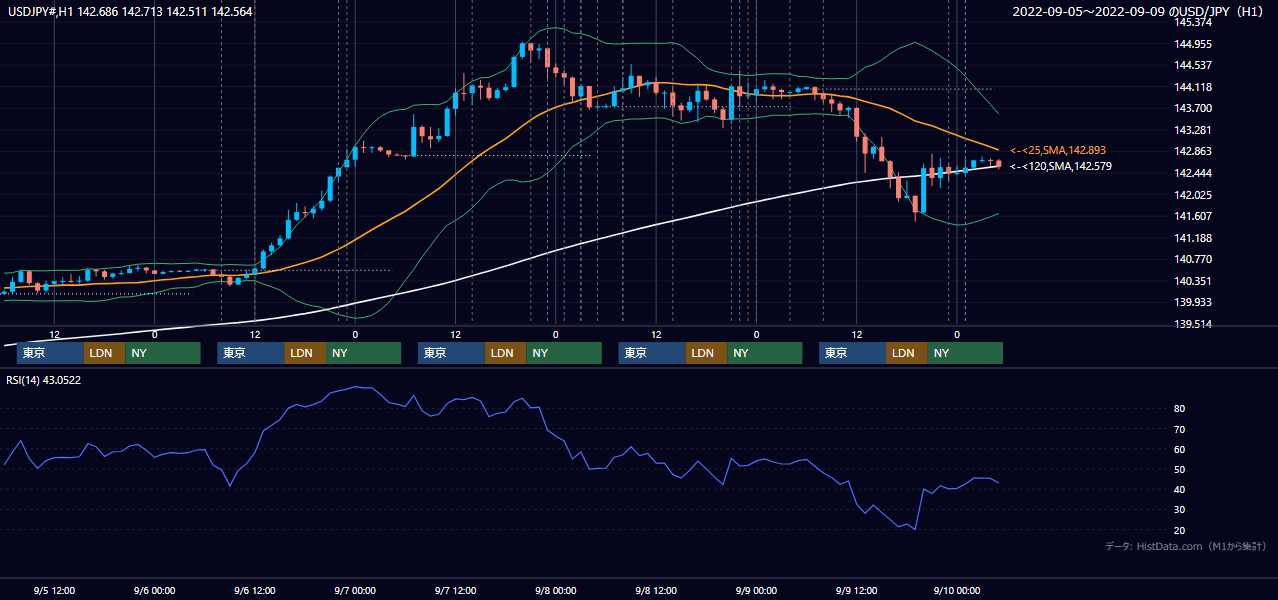Screen dimensions: 1278x600
Task: Click price axis value 142.863
Action: [1193, 151]
